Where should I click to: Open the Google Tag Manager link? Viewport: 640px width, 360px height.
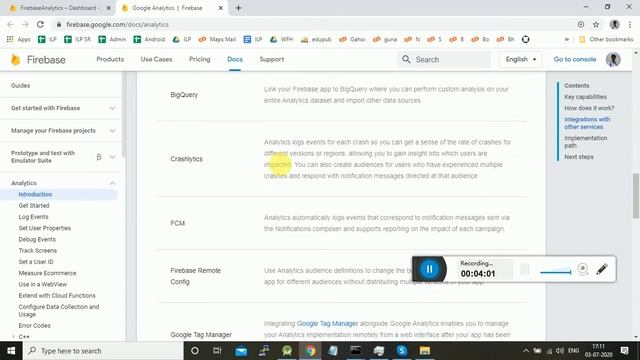pos(327,323)
